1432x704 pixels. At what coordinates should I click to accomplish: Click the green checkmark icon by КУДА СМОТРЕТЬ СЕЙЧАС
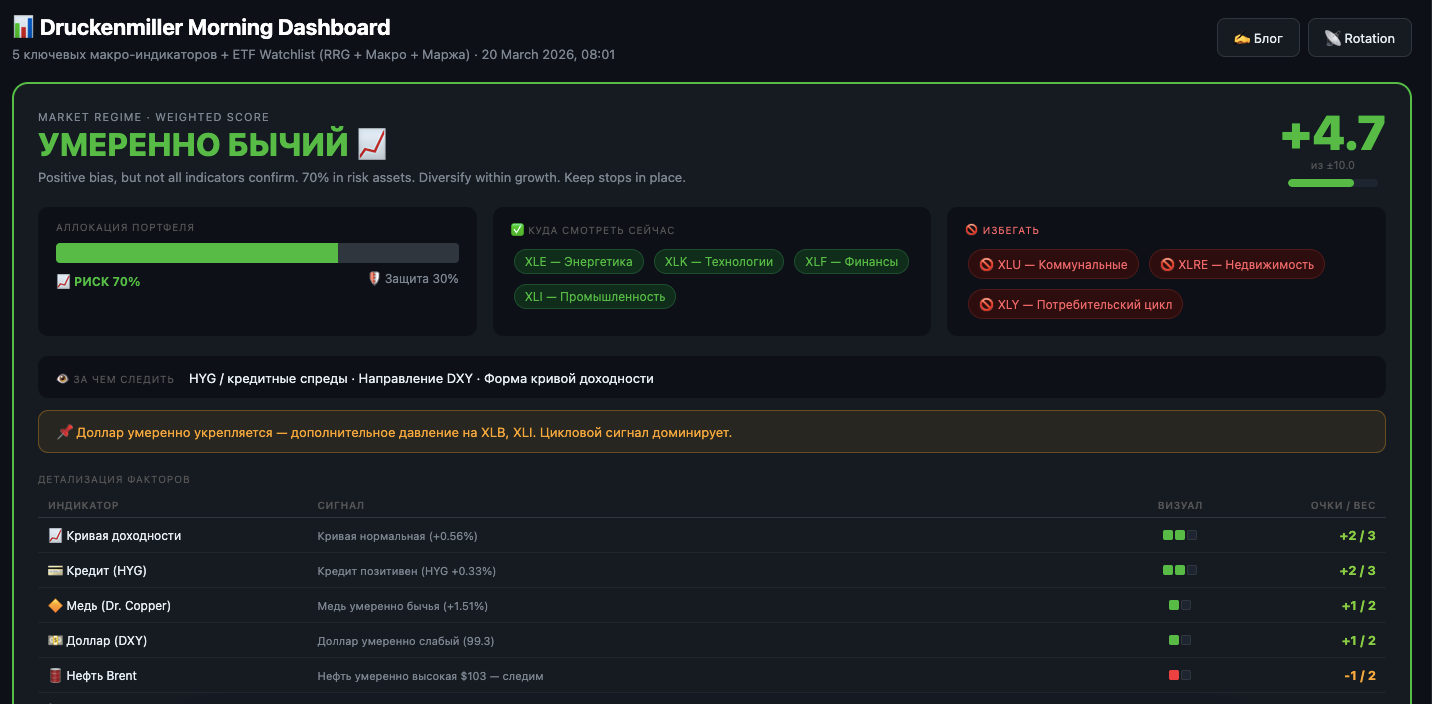[517, 230]
